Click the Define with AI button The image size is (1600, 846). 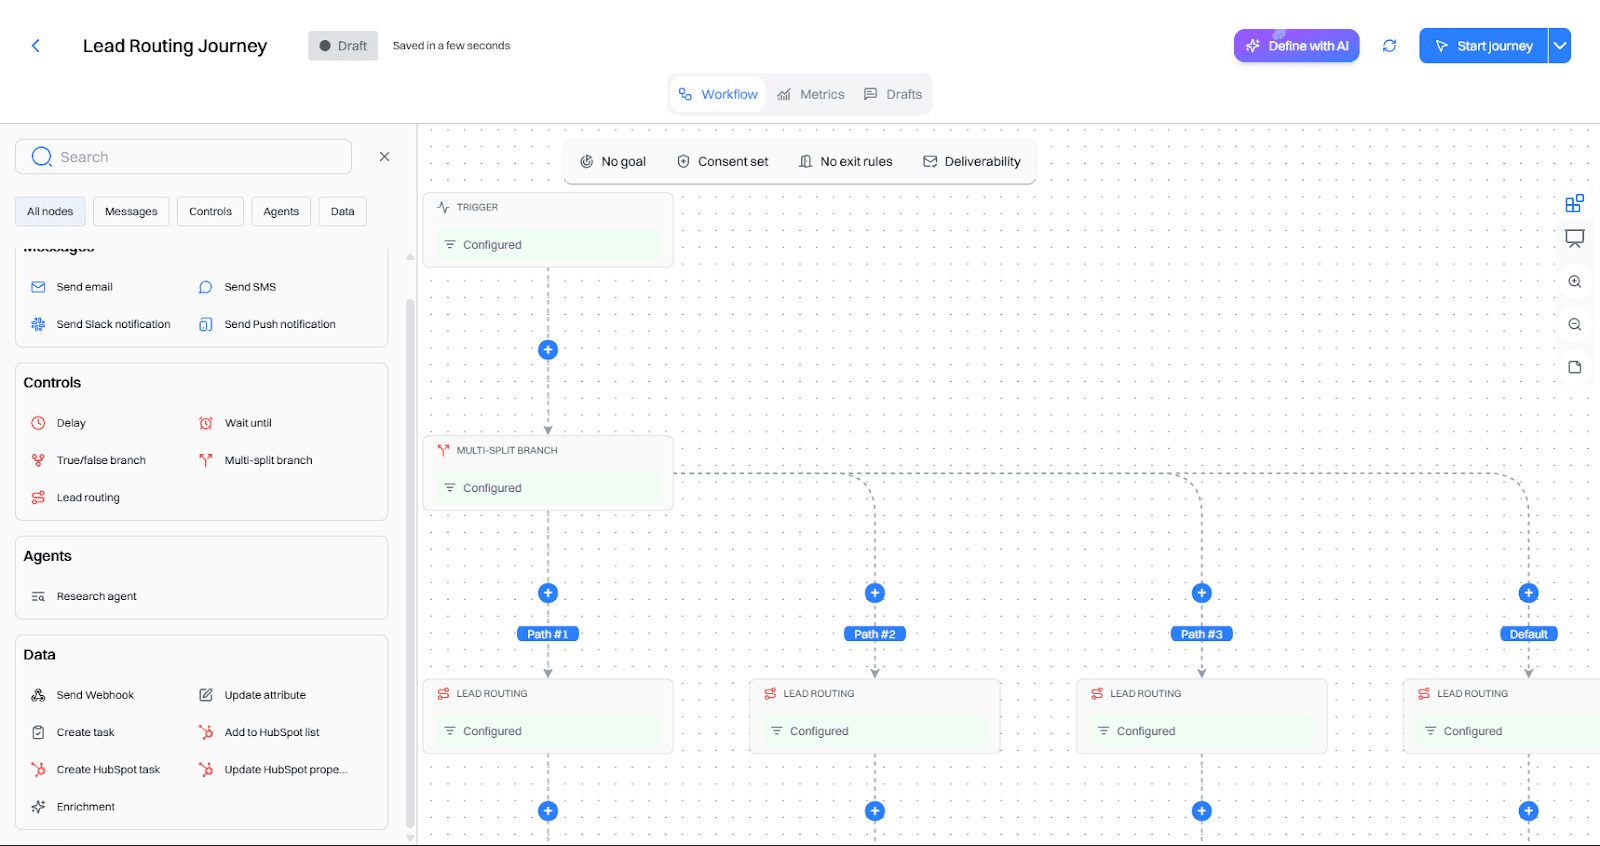pos(1296,46)
